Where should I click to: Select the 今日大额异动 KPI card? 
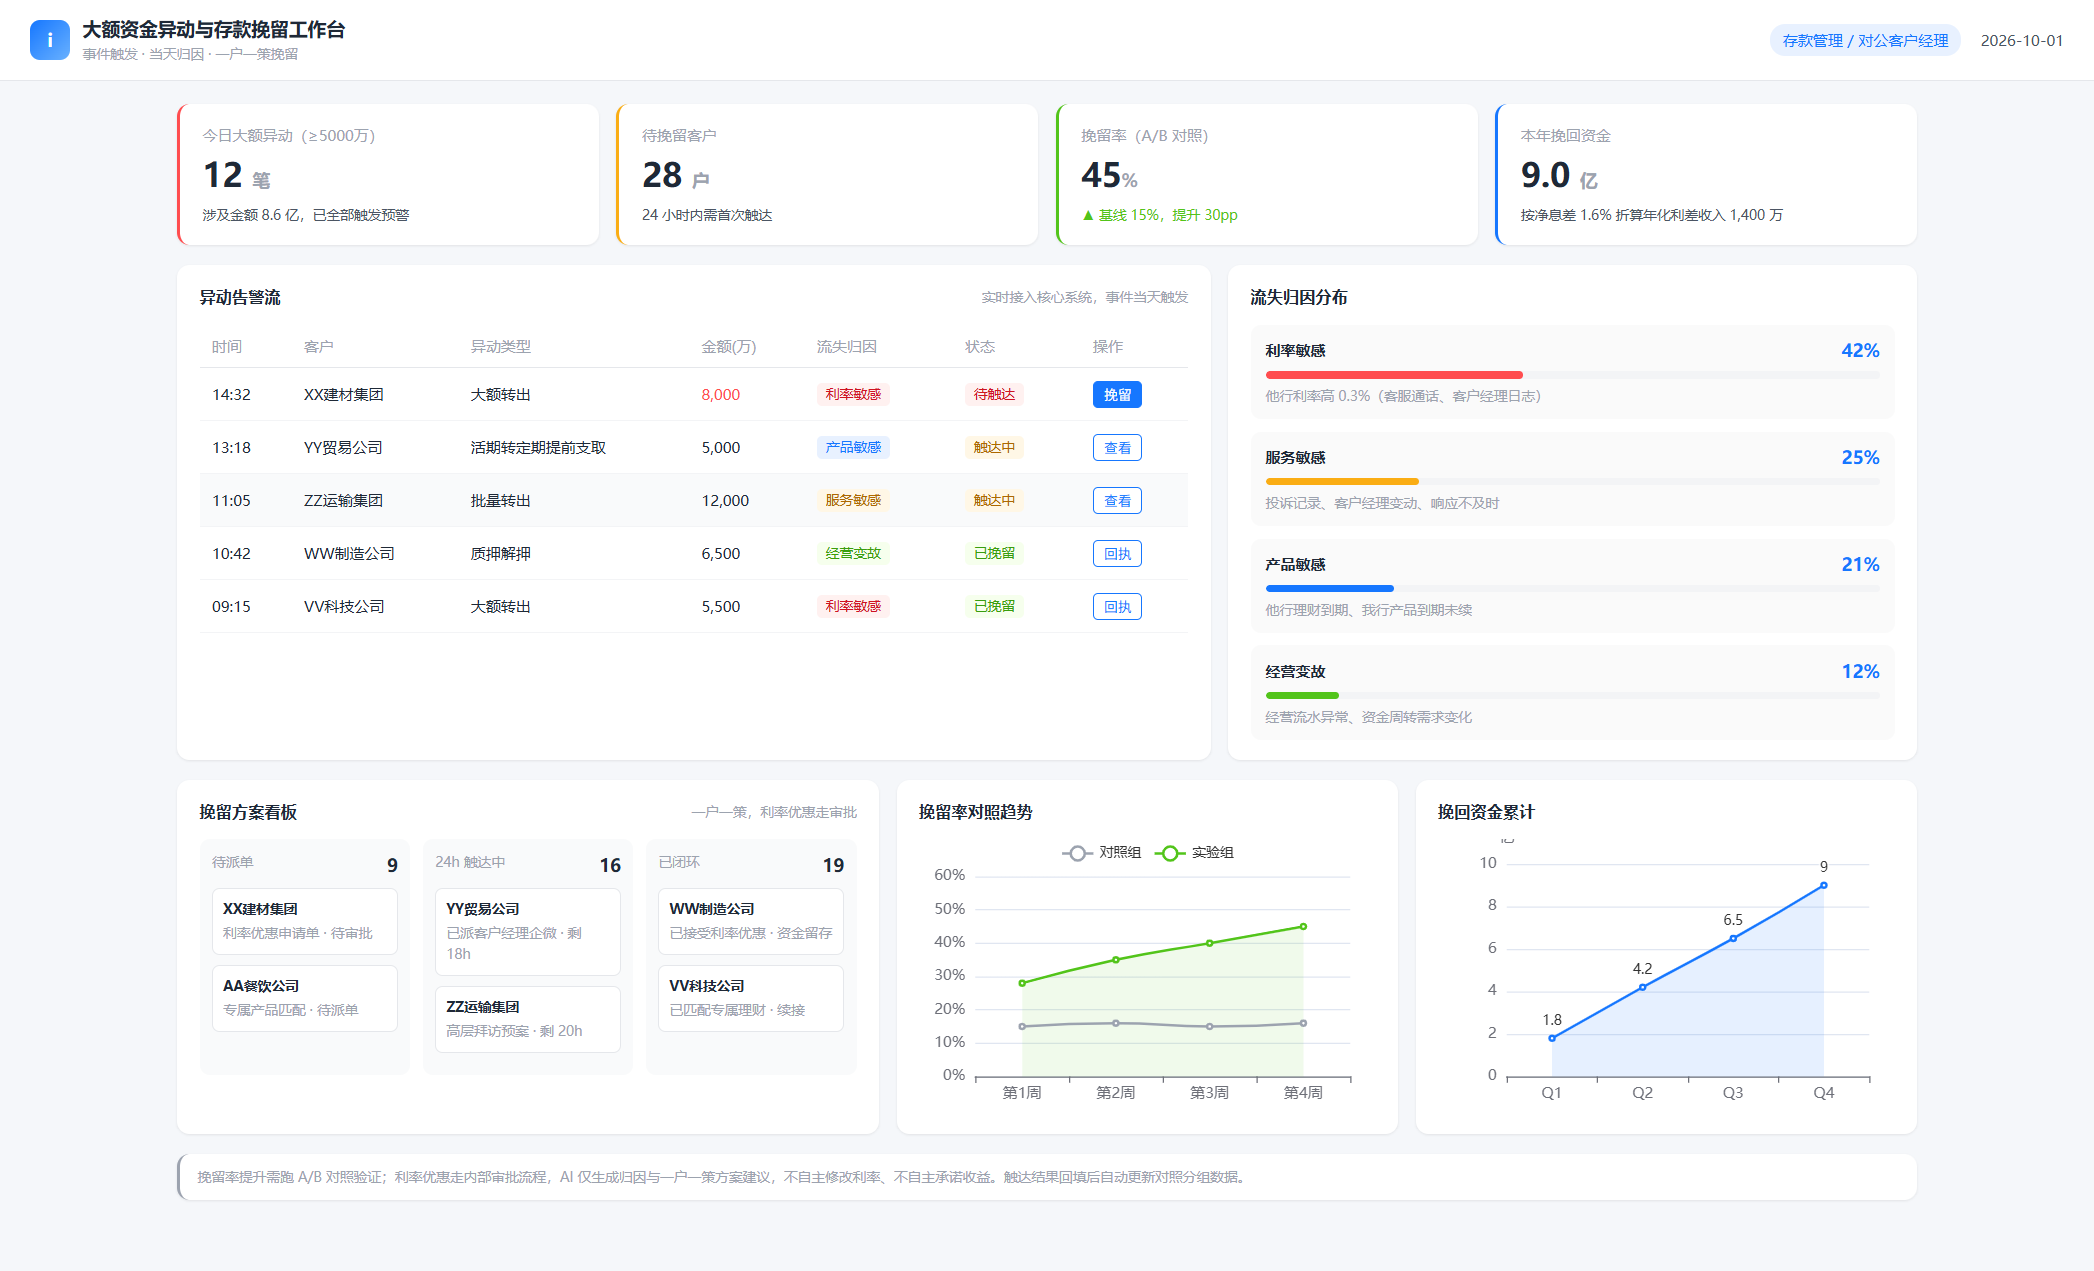coord(388,175)
